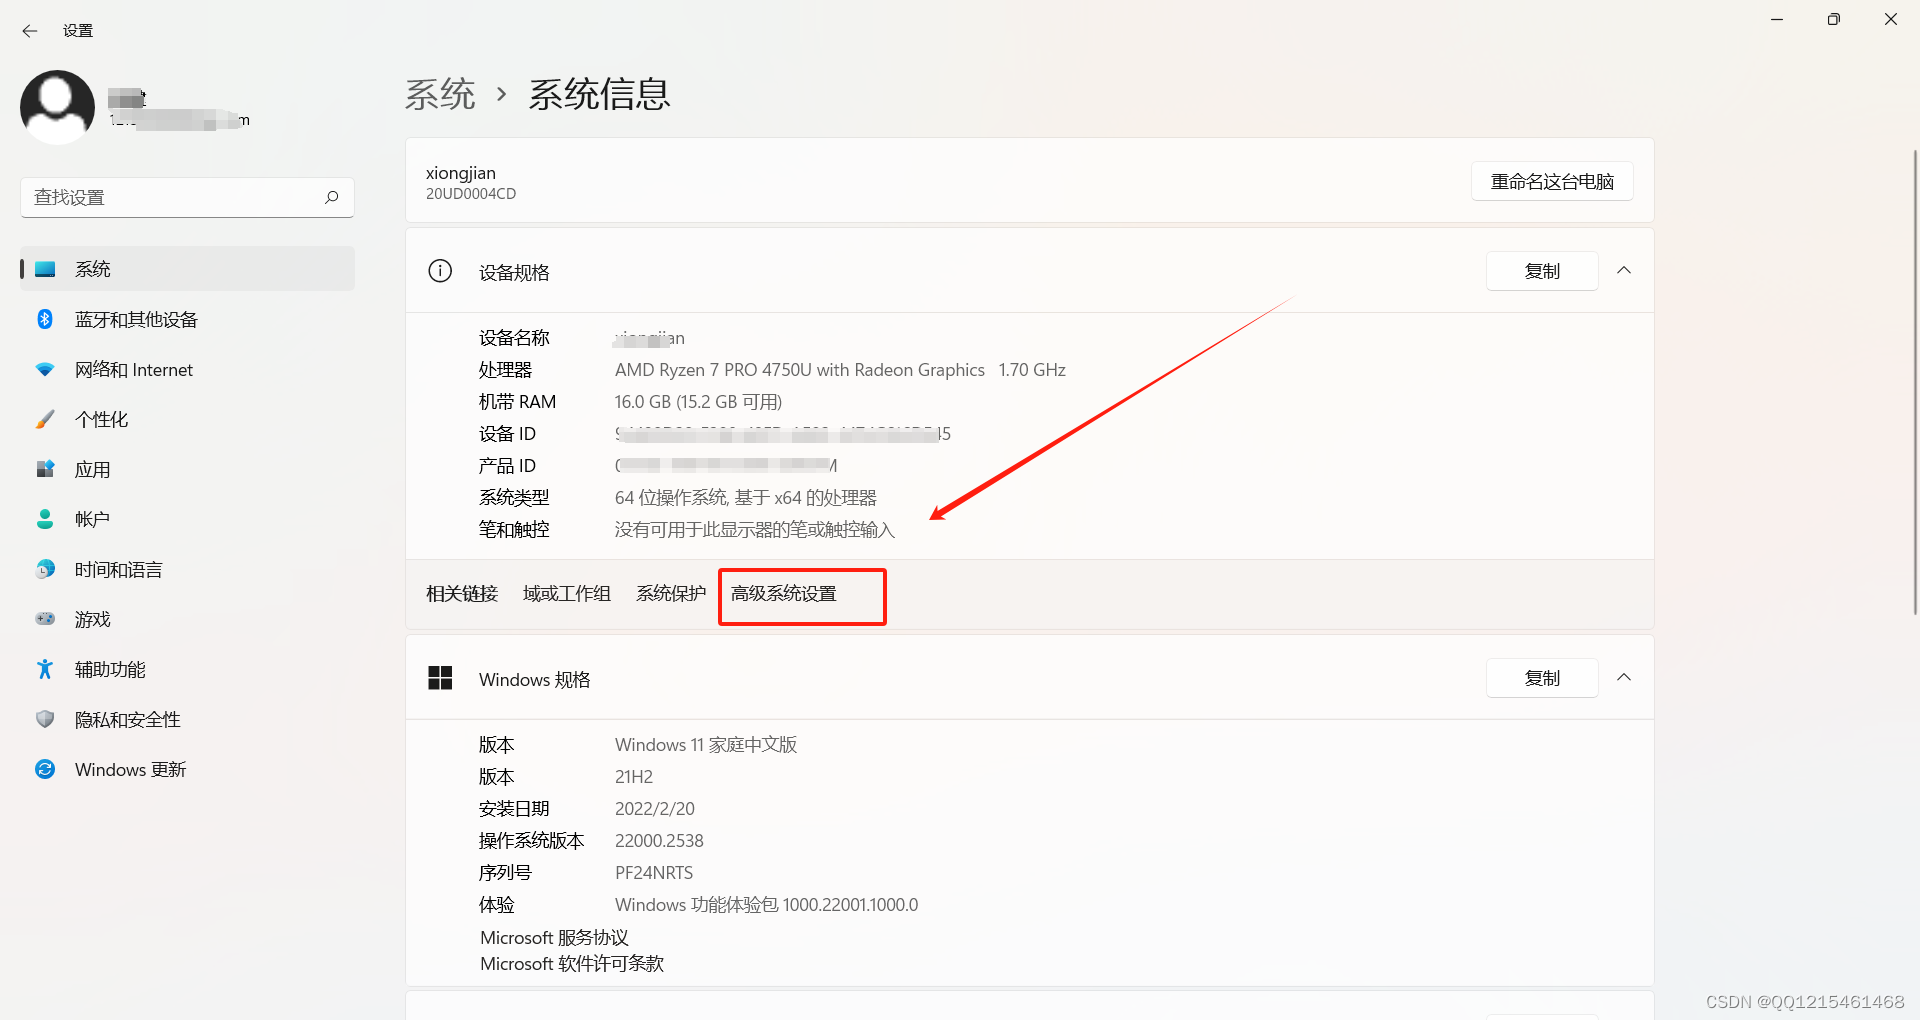Open the 个性化 settings category
1920x1020 pixels.
[187, 419]
